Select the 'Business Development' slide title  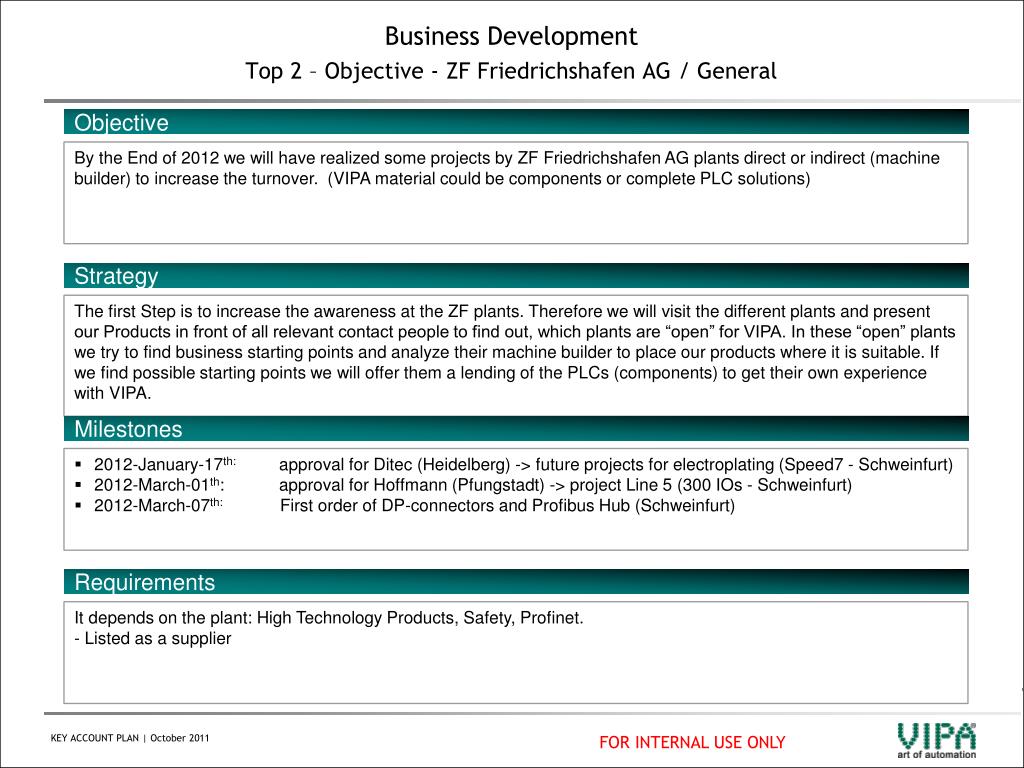tap(511, 36)
